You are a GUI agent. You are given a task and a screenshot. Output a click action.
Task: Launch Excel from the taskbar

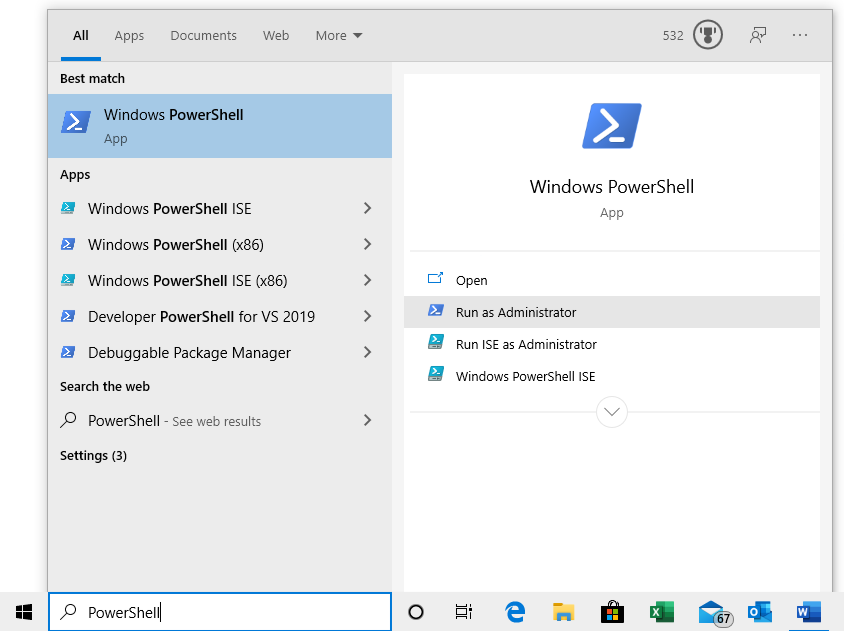661,612
